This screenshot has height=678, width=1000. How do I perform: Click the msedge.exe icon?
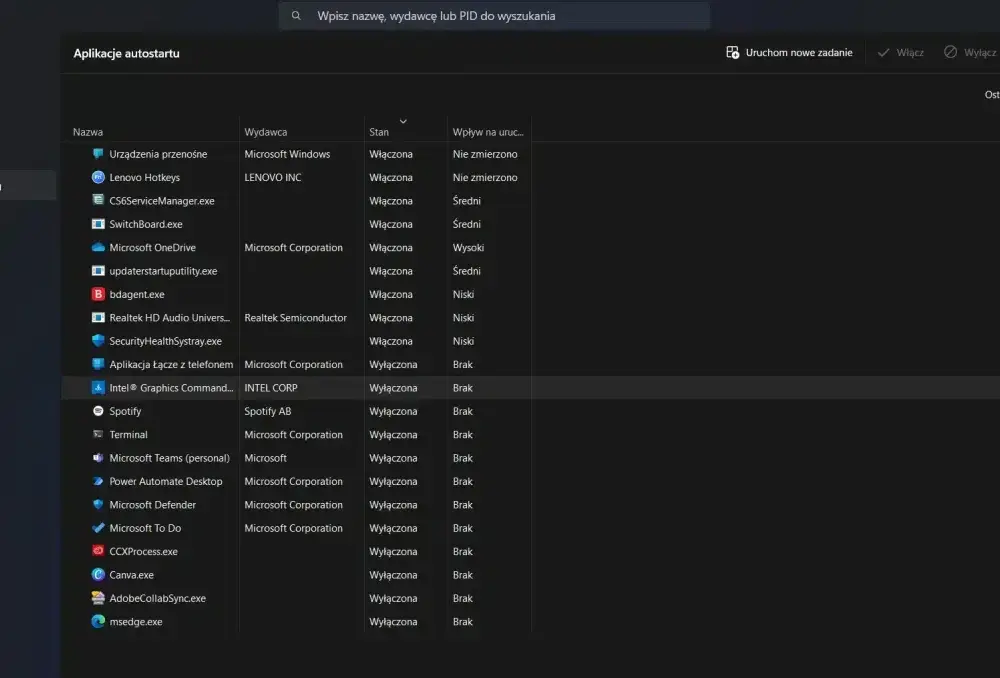(x=98, y=621)
